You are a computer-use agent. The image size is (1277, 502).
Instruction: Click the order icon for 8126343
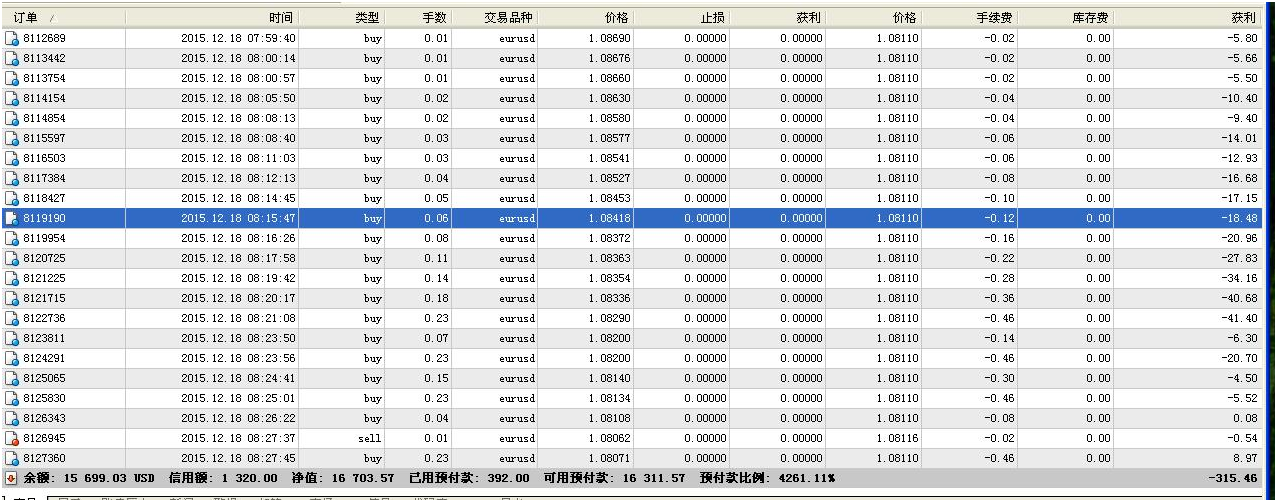pos(12,418)
